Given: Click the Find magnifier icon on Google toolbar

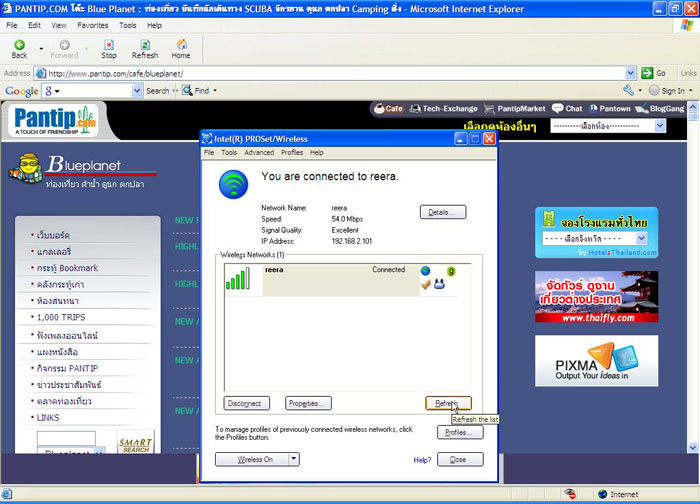Looking at the screenshot, I should (x=187, y=90).
